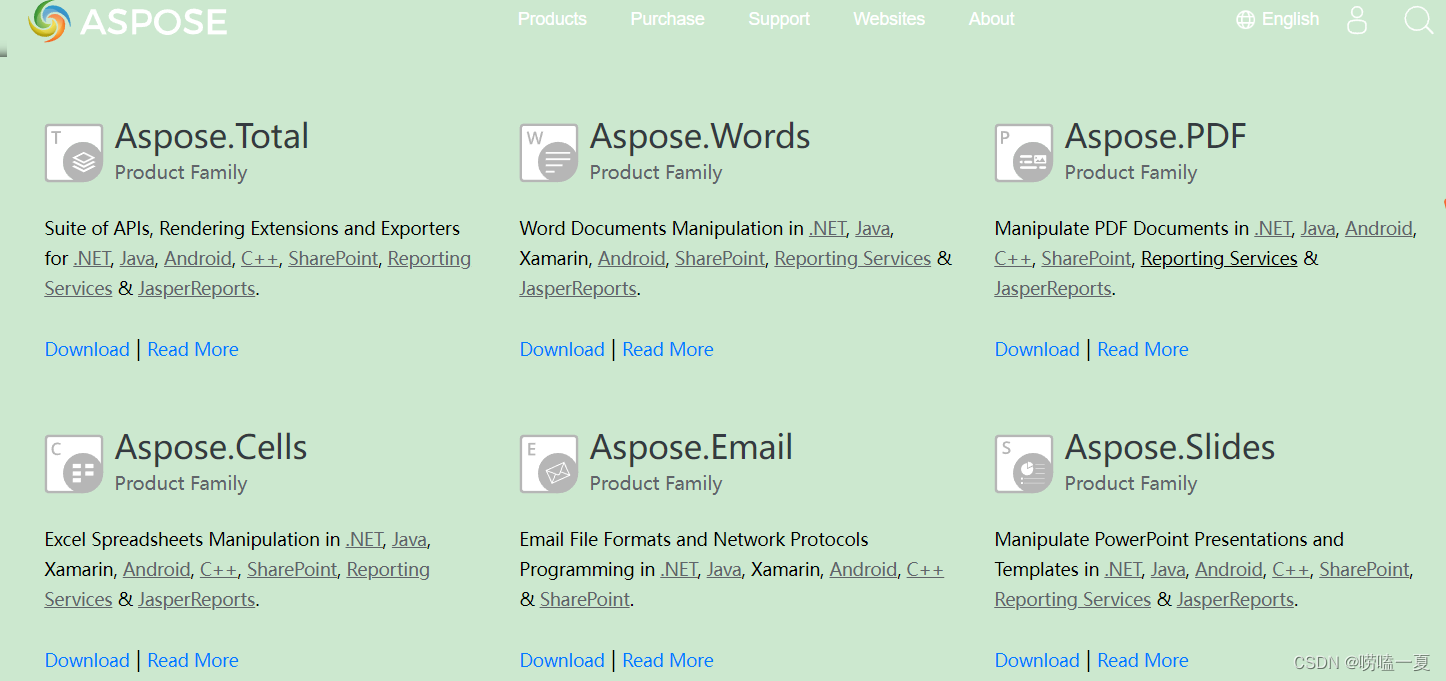
Task: Follow the Java link under Aspose.Words
Action: tap(873, 228)
